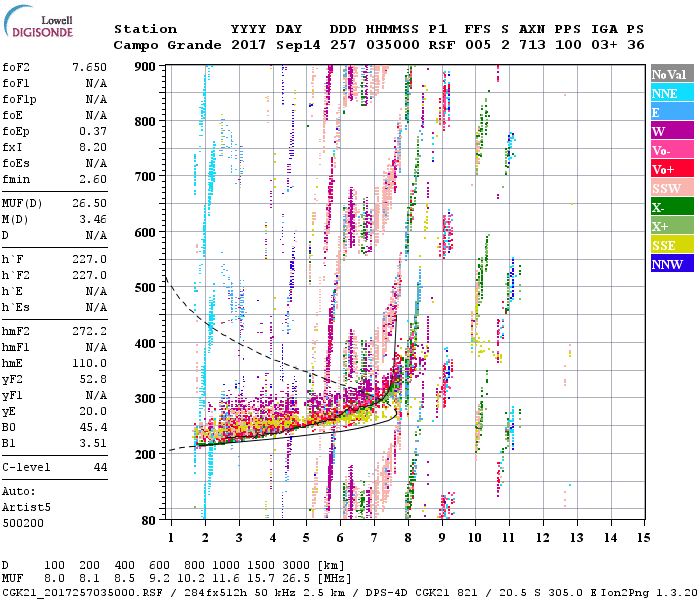Click the 500200 version number
The height and width of the screenshot is (600, 700).
(x=23, y=523)
